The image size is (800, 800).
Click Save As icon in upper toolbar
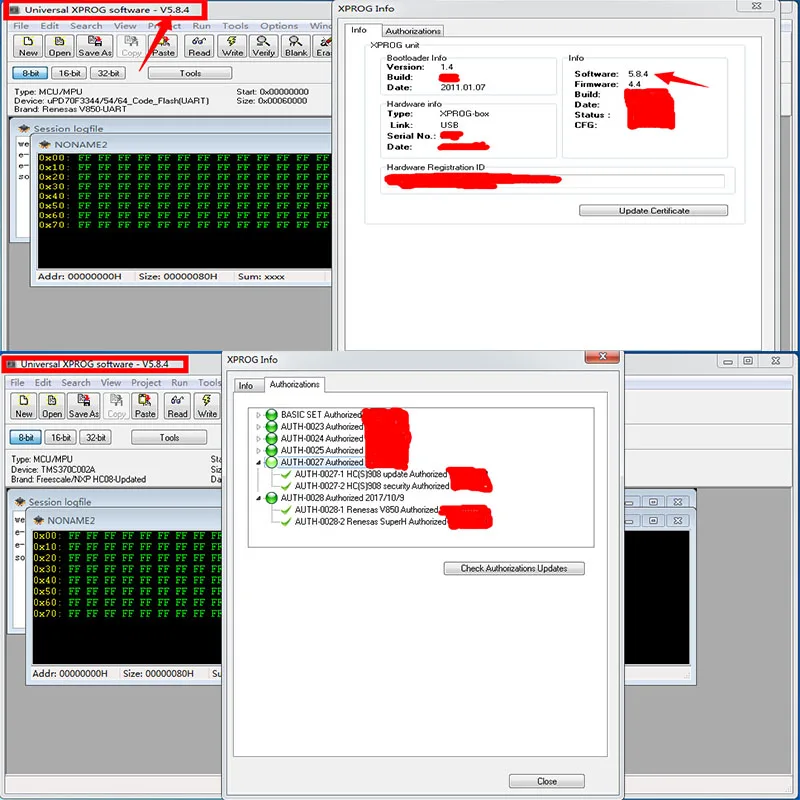point(94,46)
